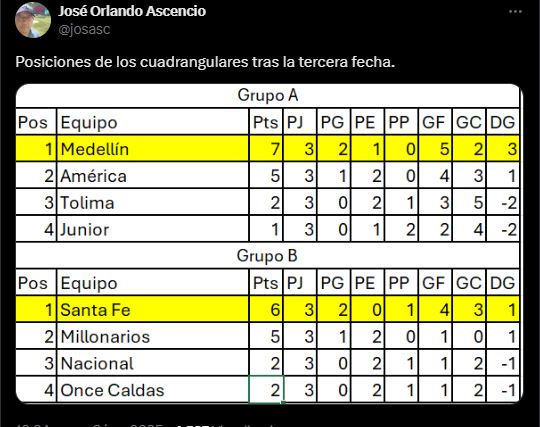Click the tweet text about cuadrangulares

click(205, 62)
